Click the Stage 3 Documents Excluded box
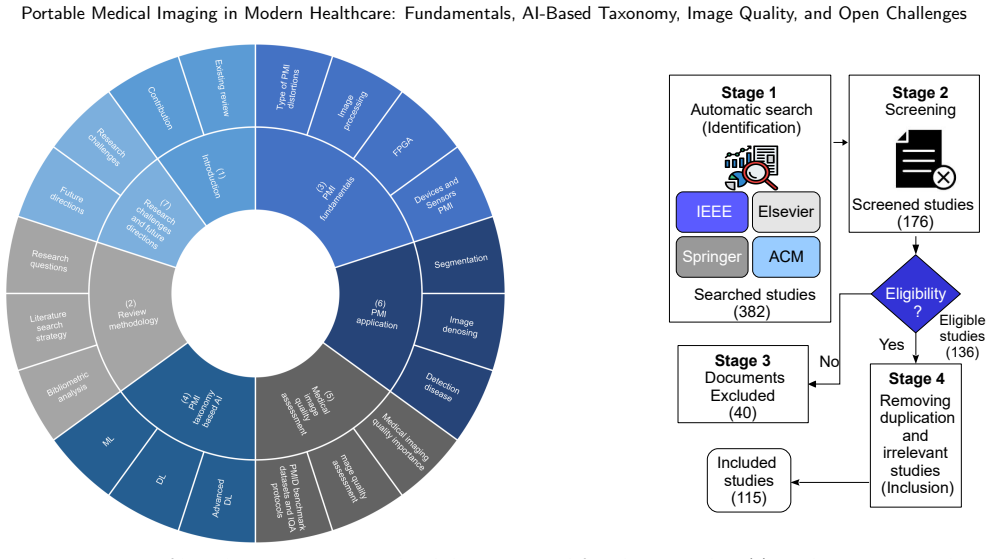The image size is (992, 559). coord(743,384)
